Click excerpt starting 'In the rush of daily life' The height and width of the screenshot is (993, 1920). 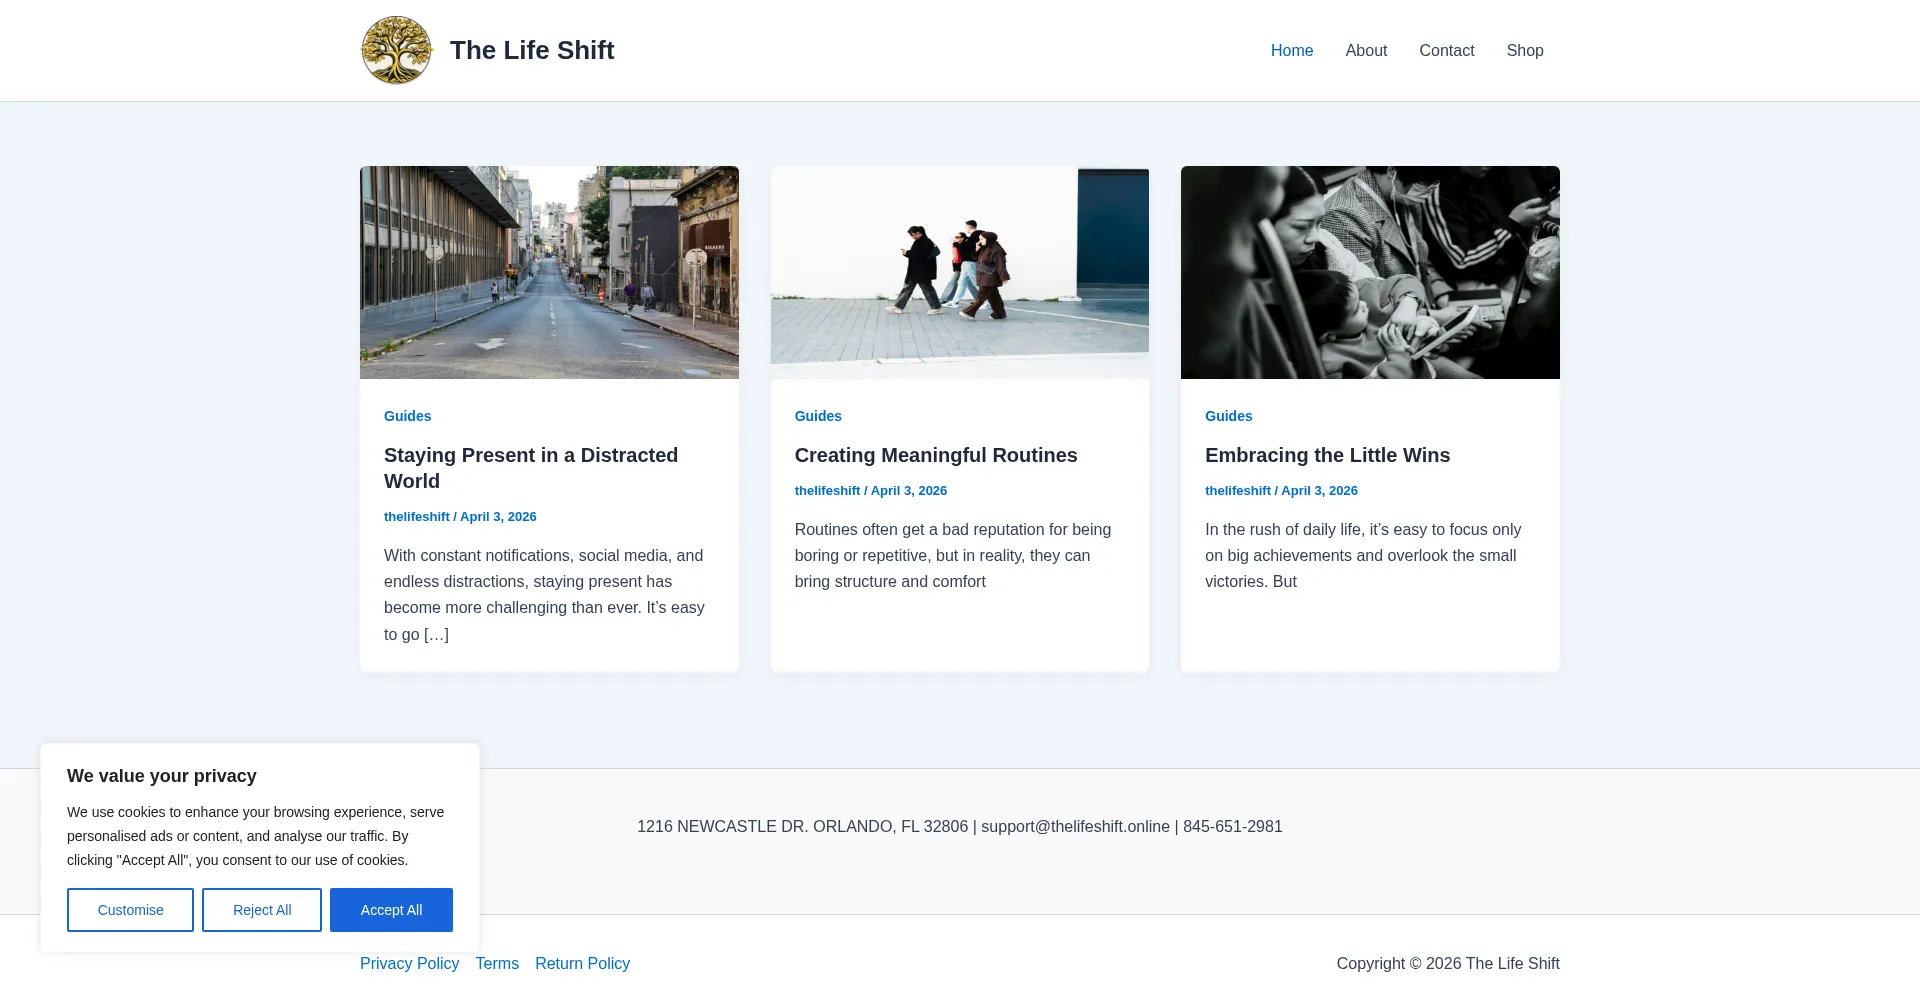(x=1363, y=556)
